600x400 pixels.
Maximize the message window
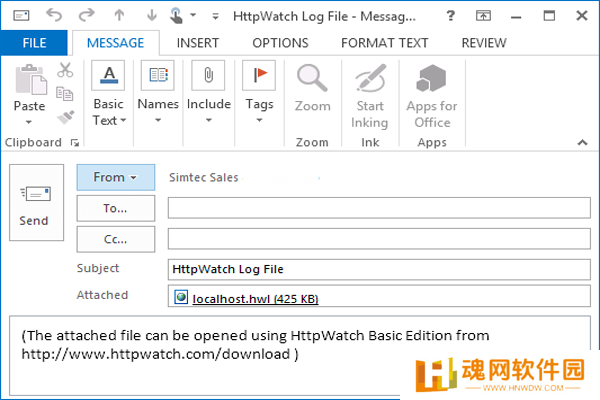(x=549, y=16)
